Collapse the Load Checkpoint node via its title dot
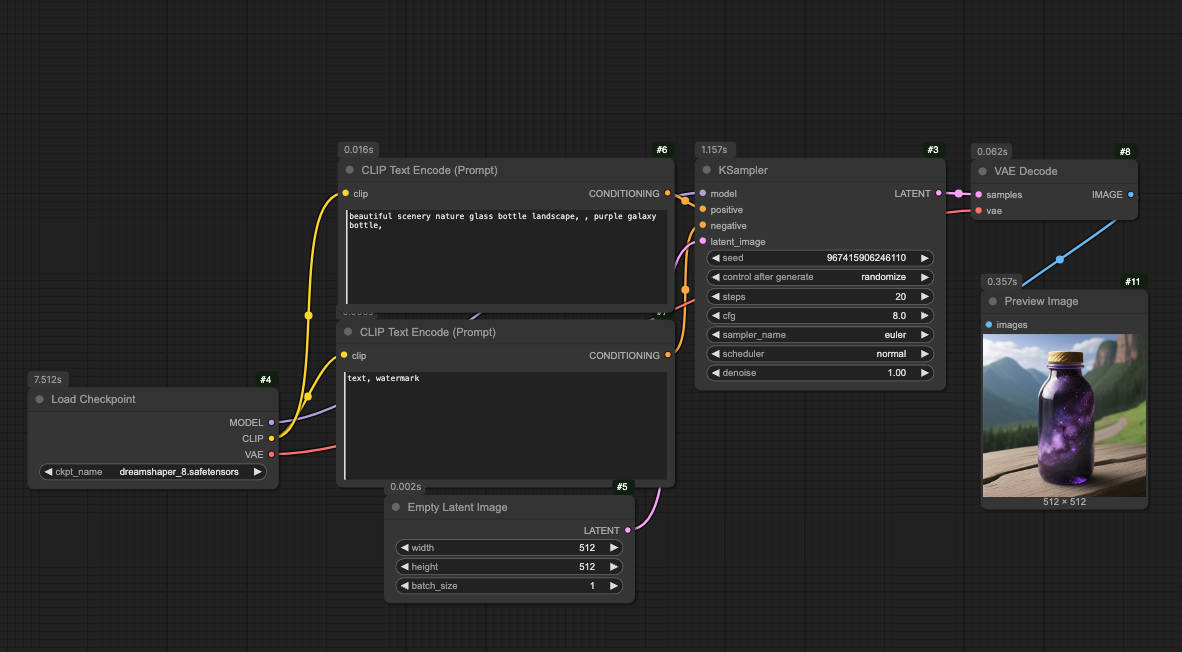This screenshot has width=1182, height=652. (x=40, y=399)
